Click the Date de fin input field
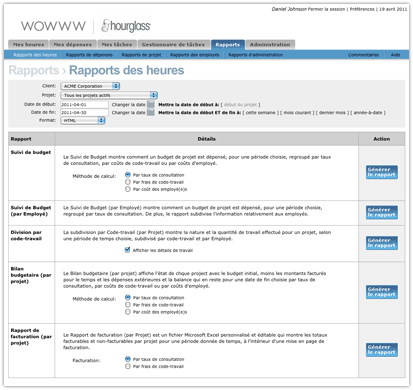 tap(84, 113)
